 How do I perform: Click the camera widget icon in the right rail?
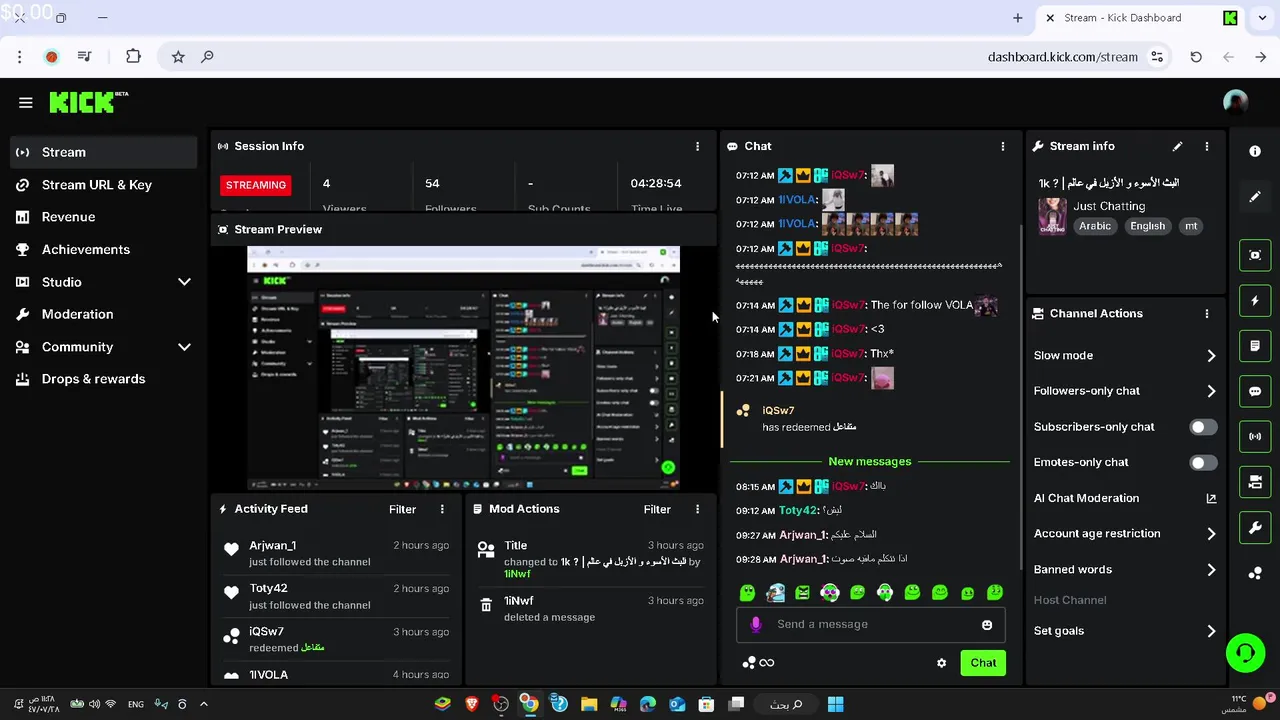[1255, 482]
